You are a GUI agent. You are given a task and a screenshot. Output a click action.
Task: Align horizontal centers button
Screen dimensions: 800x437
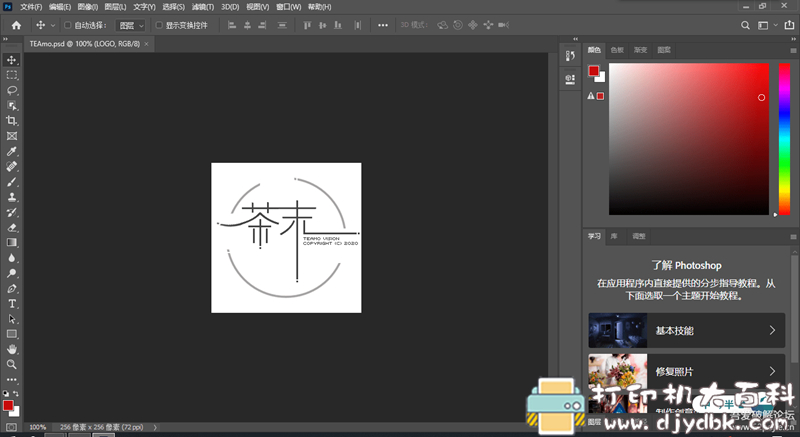[x=247, y=25]
